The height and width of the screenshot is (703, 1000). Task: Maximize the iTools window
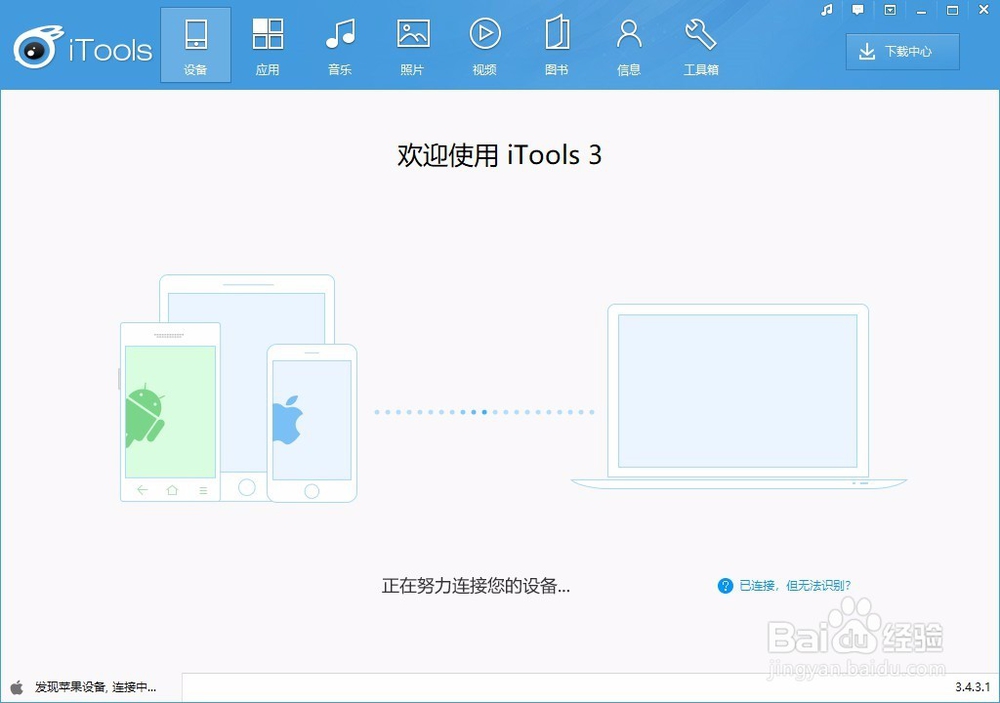click(x=952, y=10)
